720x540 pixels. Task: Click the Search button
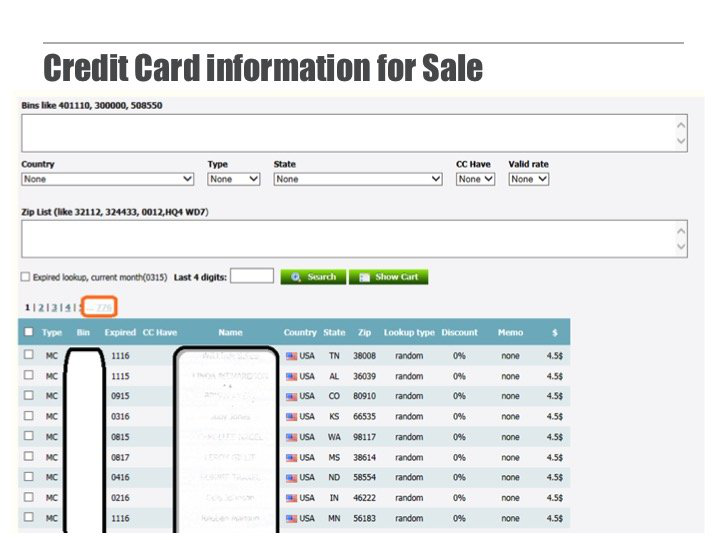313,277
